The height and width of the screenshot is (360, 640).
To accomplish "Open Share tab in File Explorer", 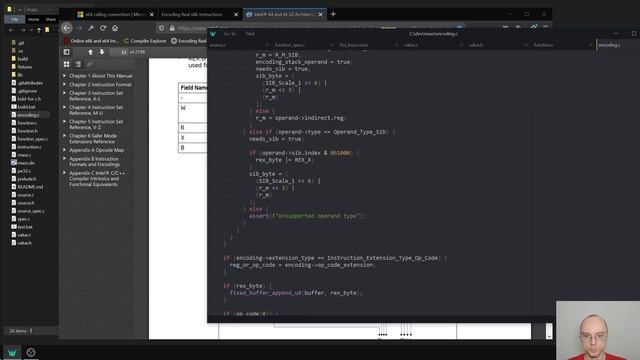I will tap(51, 19).
